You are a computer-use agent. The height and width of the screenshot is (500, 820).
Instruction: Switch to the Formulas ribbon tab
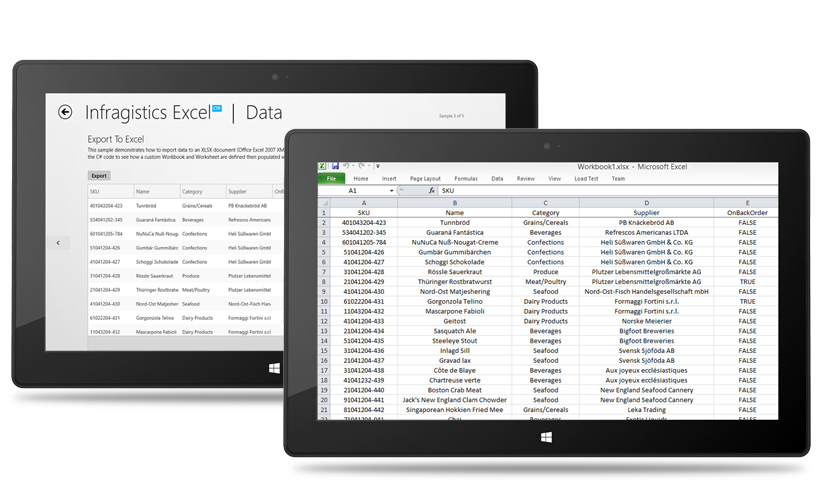click(x=466, y=178)
